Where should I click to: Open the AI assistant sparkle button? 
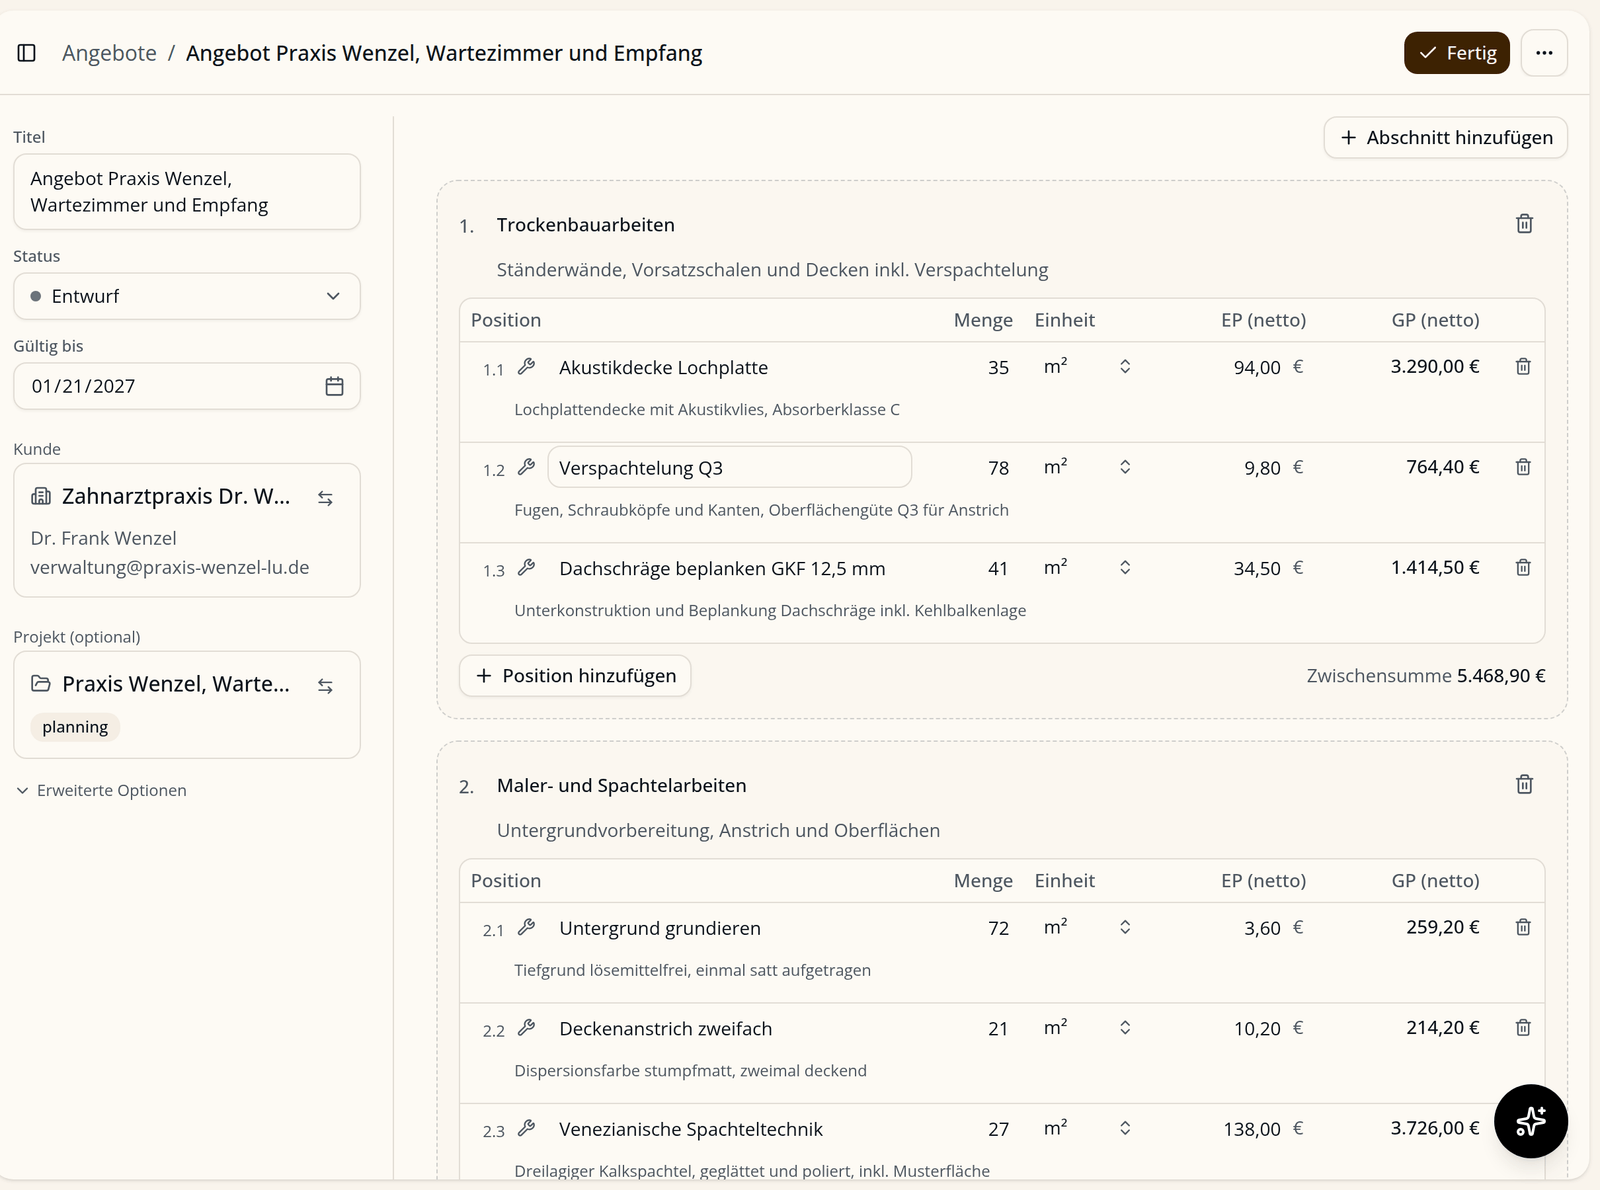pos(1530,1121)
